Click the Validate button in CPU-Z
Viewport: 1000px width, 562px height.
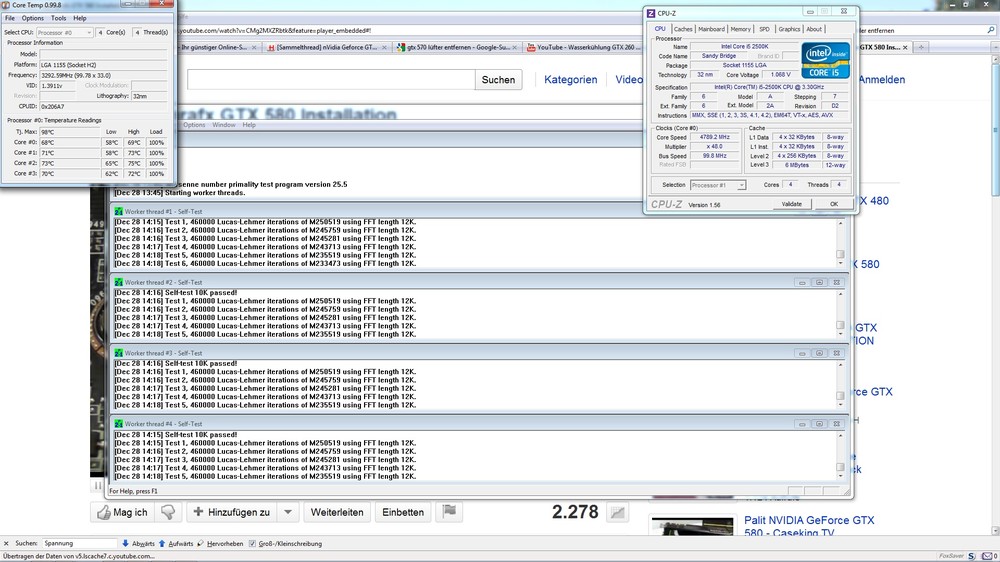coord(791,204)
